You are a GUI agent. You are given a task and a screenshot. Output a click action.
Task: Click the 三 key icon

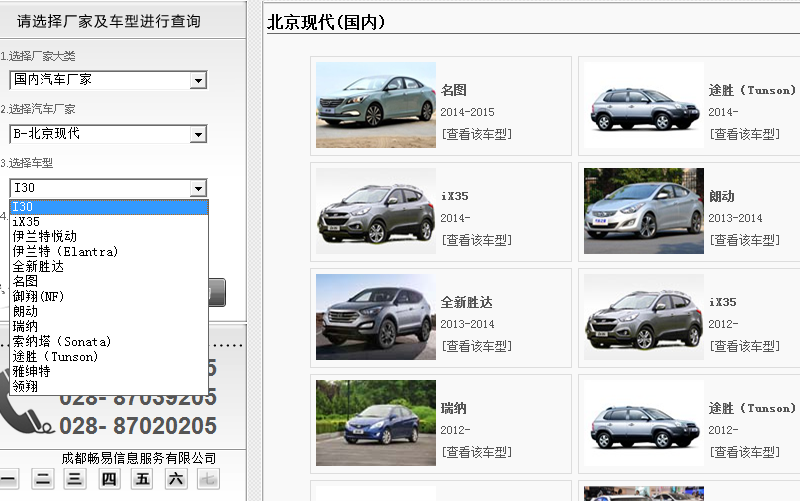[x=75, y=479]
